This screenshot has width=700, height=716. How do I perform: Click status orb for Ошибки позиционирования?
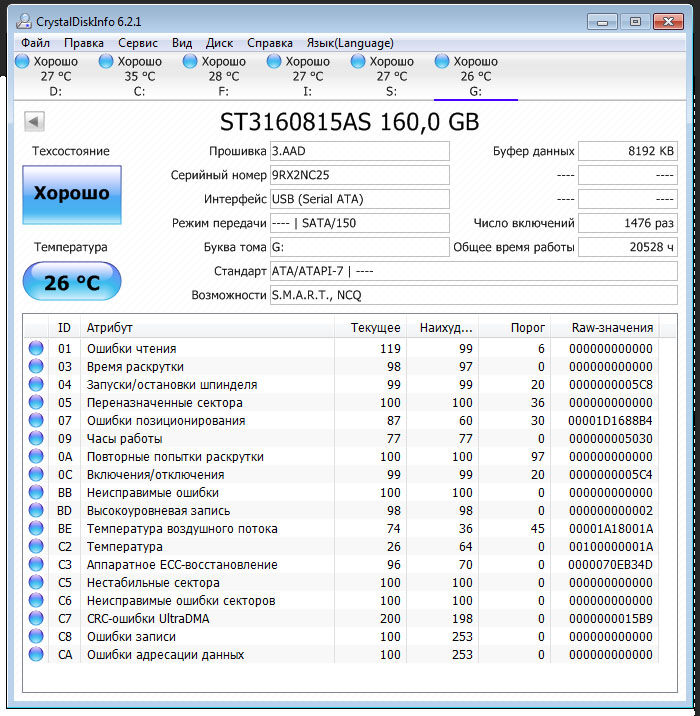(x=36, y=420)
